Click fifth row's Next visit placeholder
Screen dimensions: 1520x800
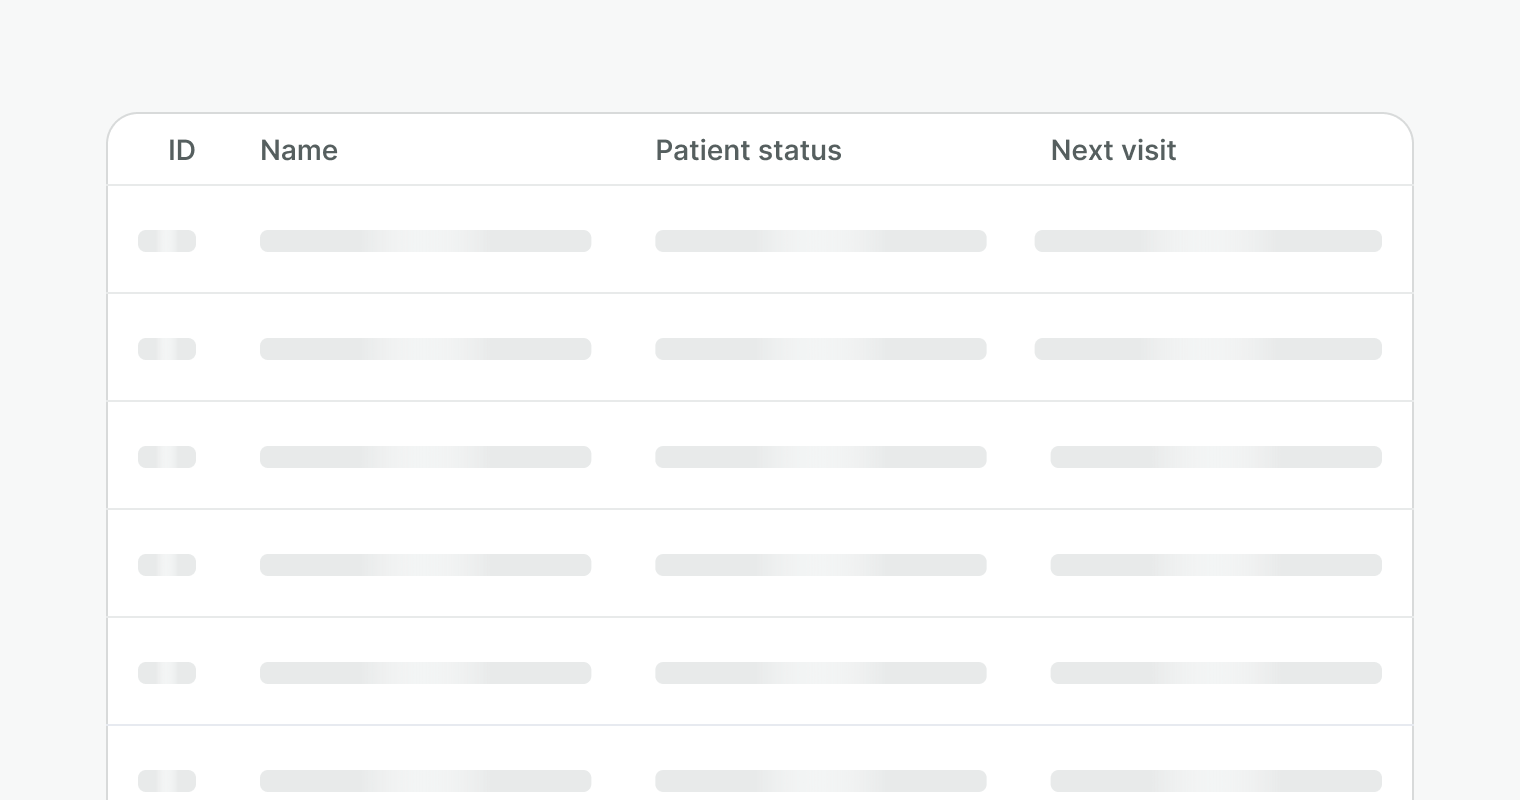click(x=1216, y=673)
